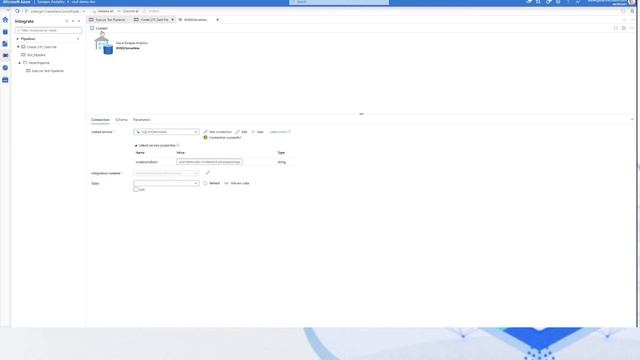Collapse the HelperPipeline folder

coord(20,63)
